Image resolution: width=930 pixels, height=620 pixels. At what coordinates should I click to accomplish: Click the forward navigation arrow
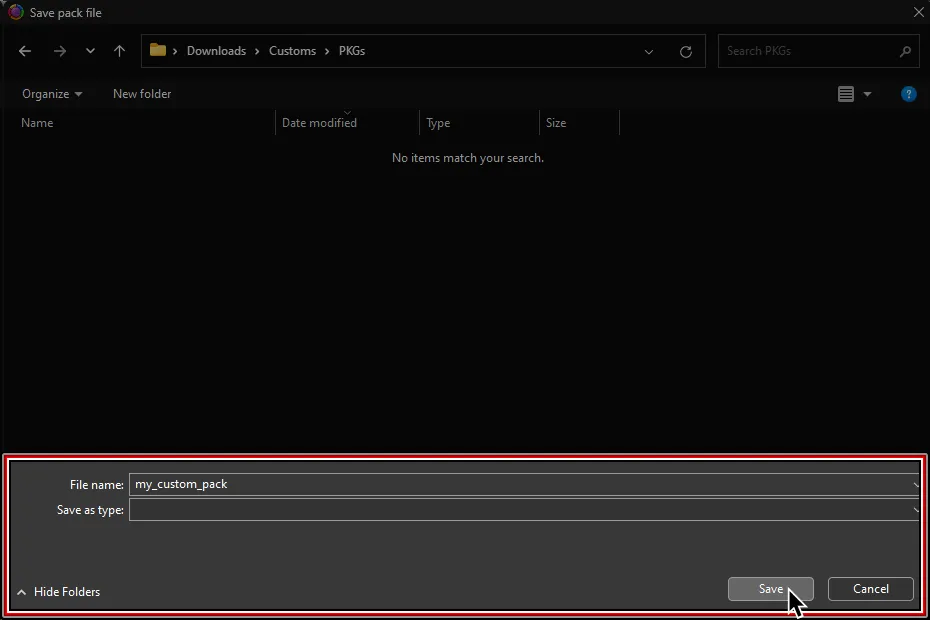tap(59, 51)
